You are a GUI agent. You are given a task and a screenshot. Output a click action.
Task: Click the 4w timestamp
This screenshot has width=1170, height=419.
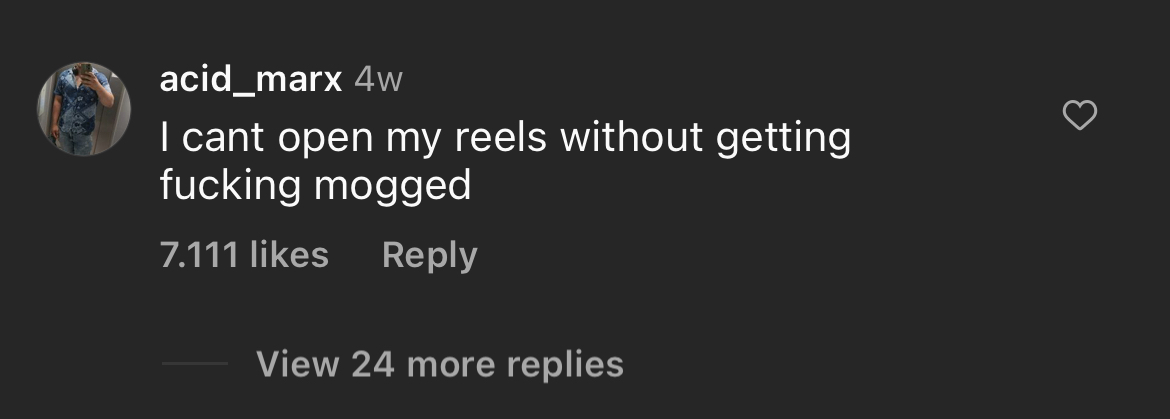tap(378, 79)
